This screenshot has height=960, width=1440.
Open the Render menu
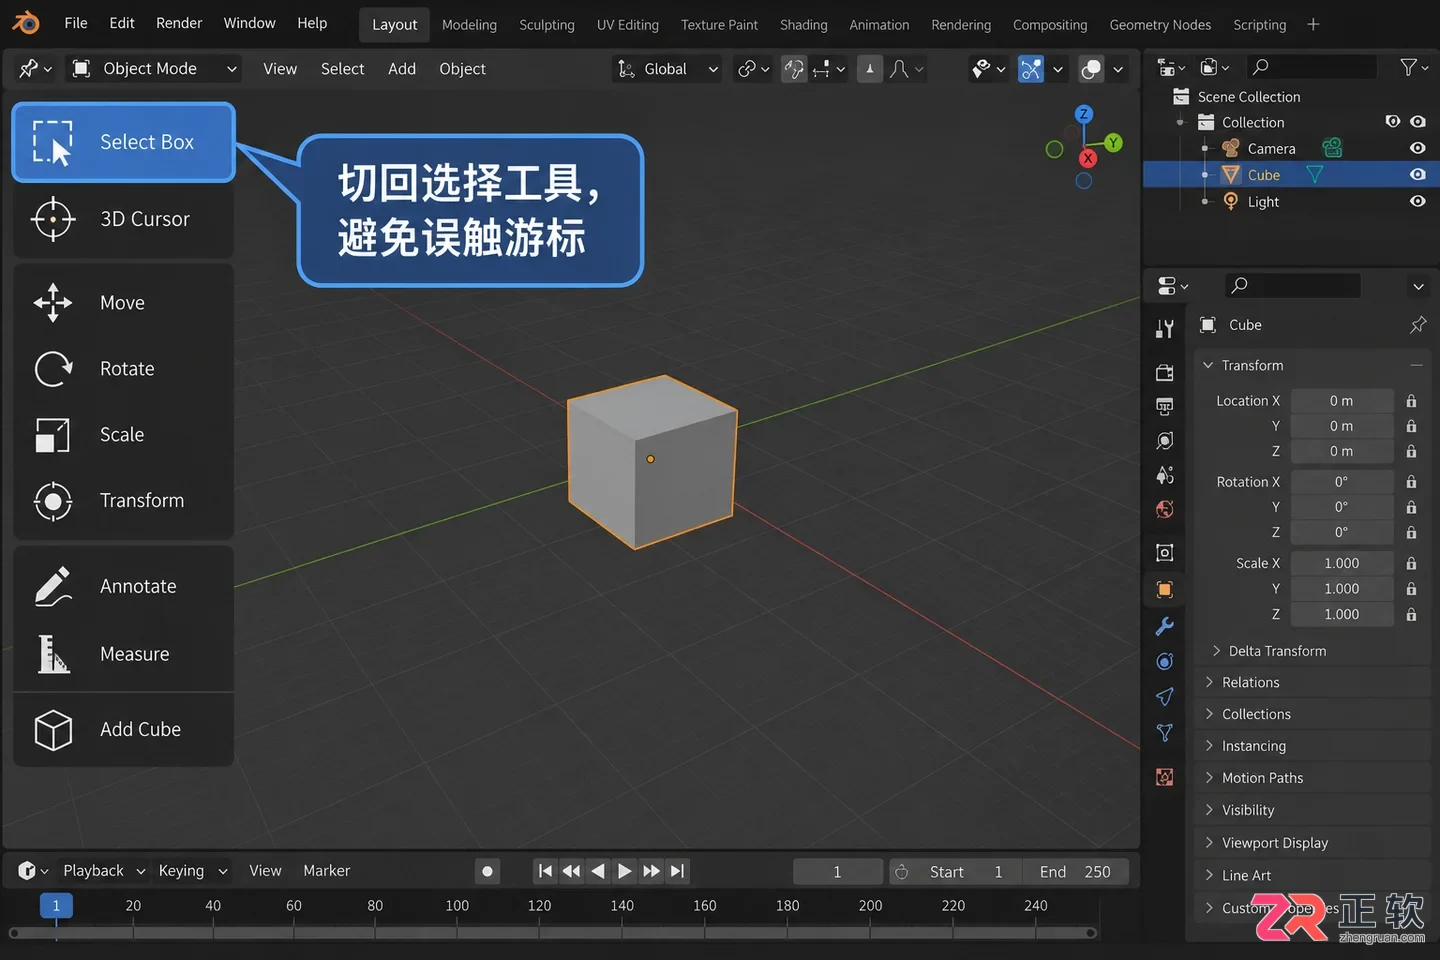pyautogui.click(x=179, y=23)
